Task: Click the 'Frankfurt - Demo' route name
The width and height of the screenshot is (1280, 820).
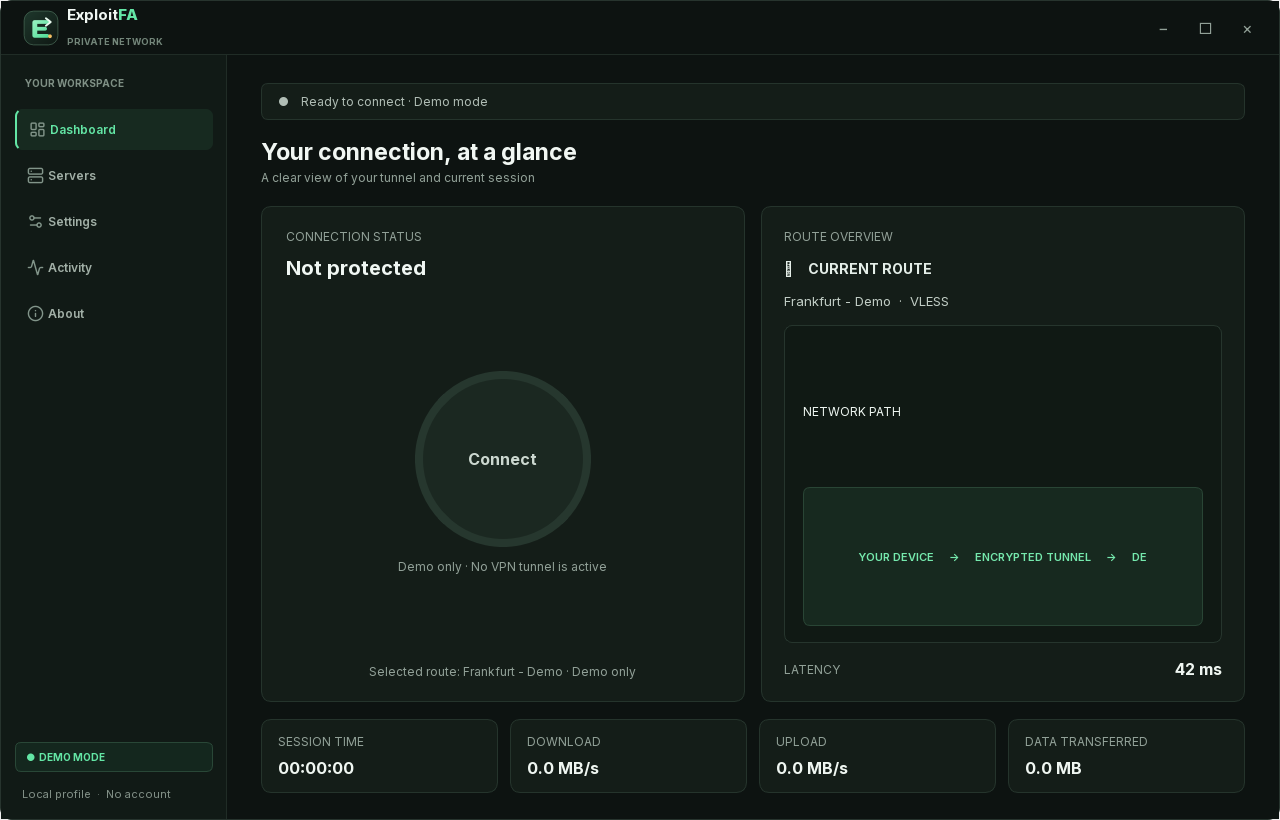Action: click(837, 301)
